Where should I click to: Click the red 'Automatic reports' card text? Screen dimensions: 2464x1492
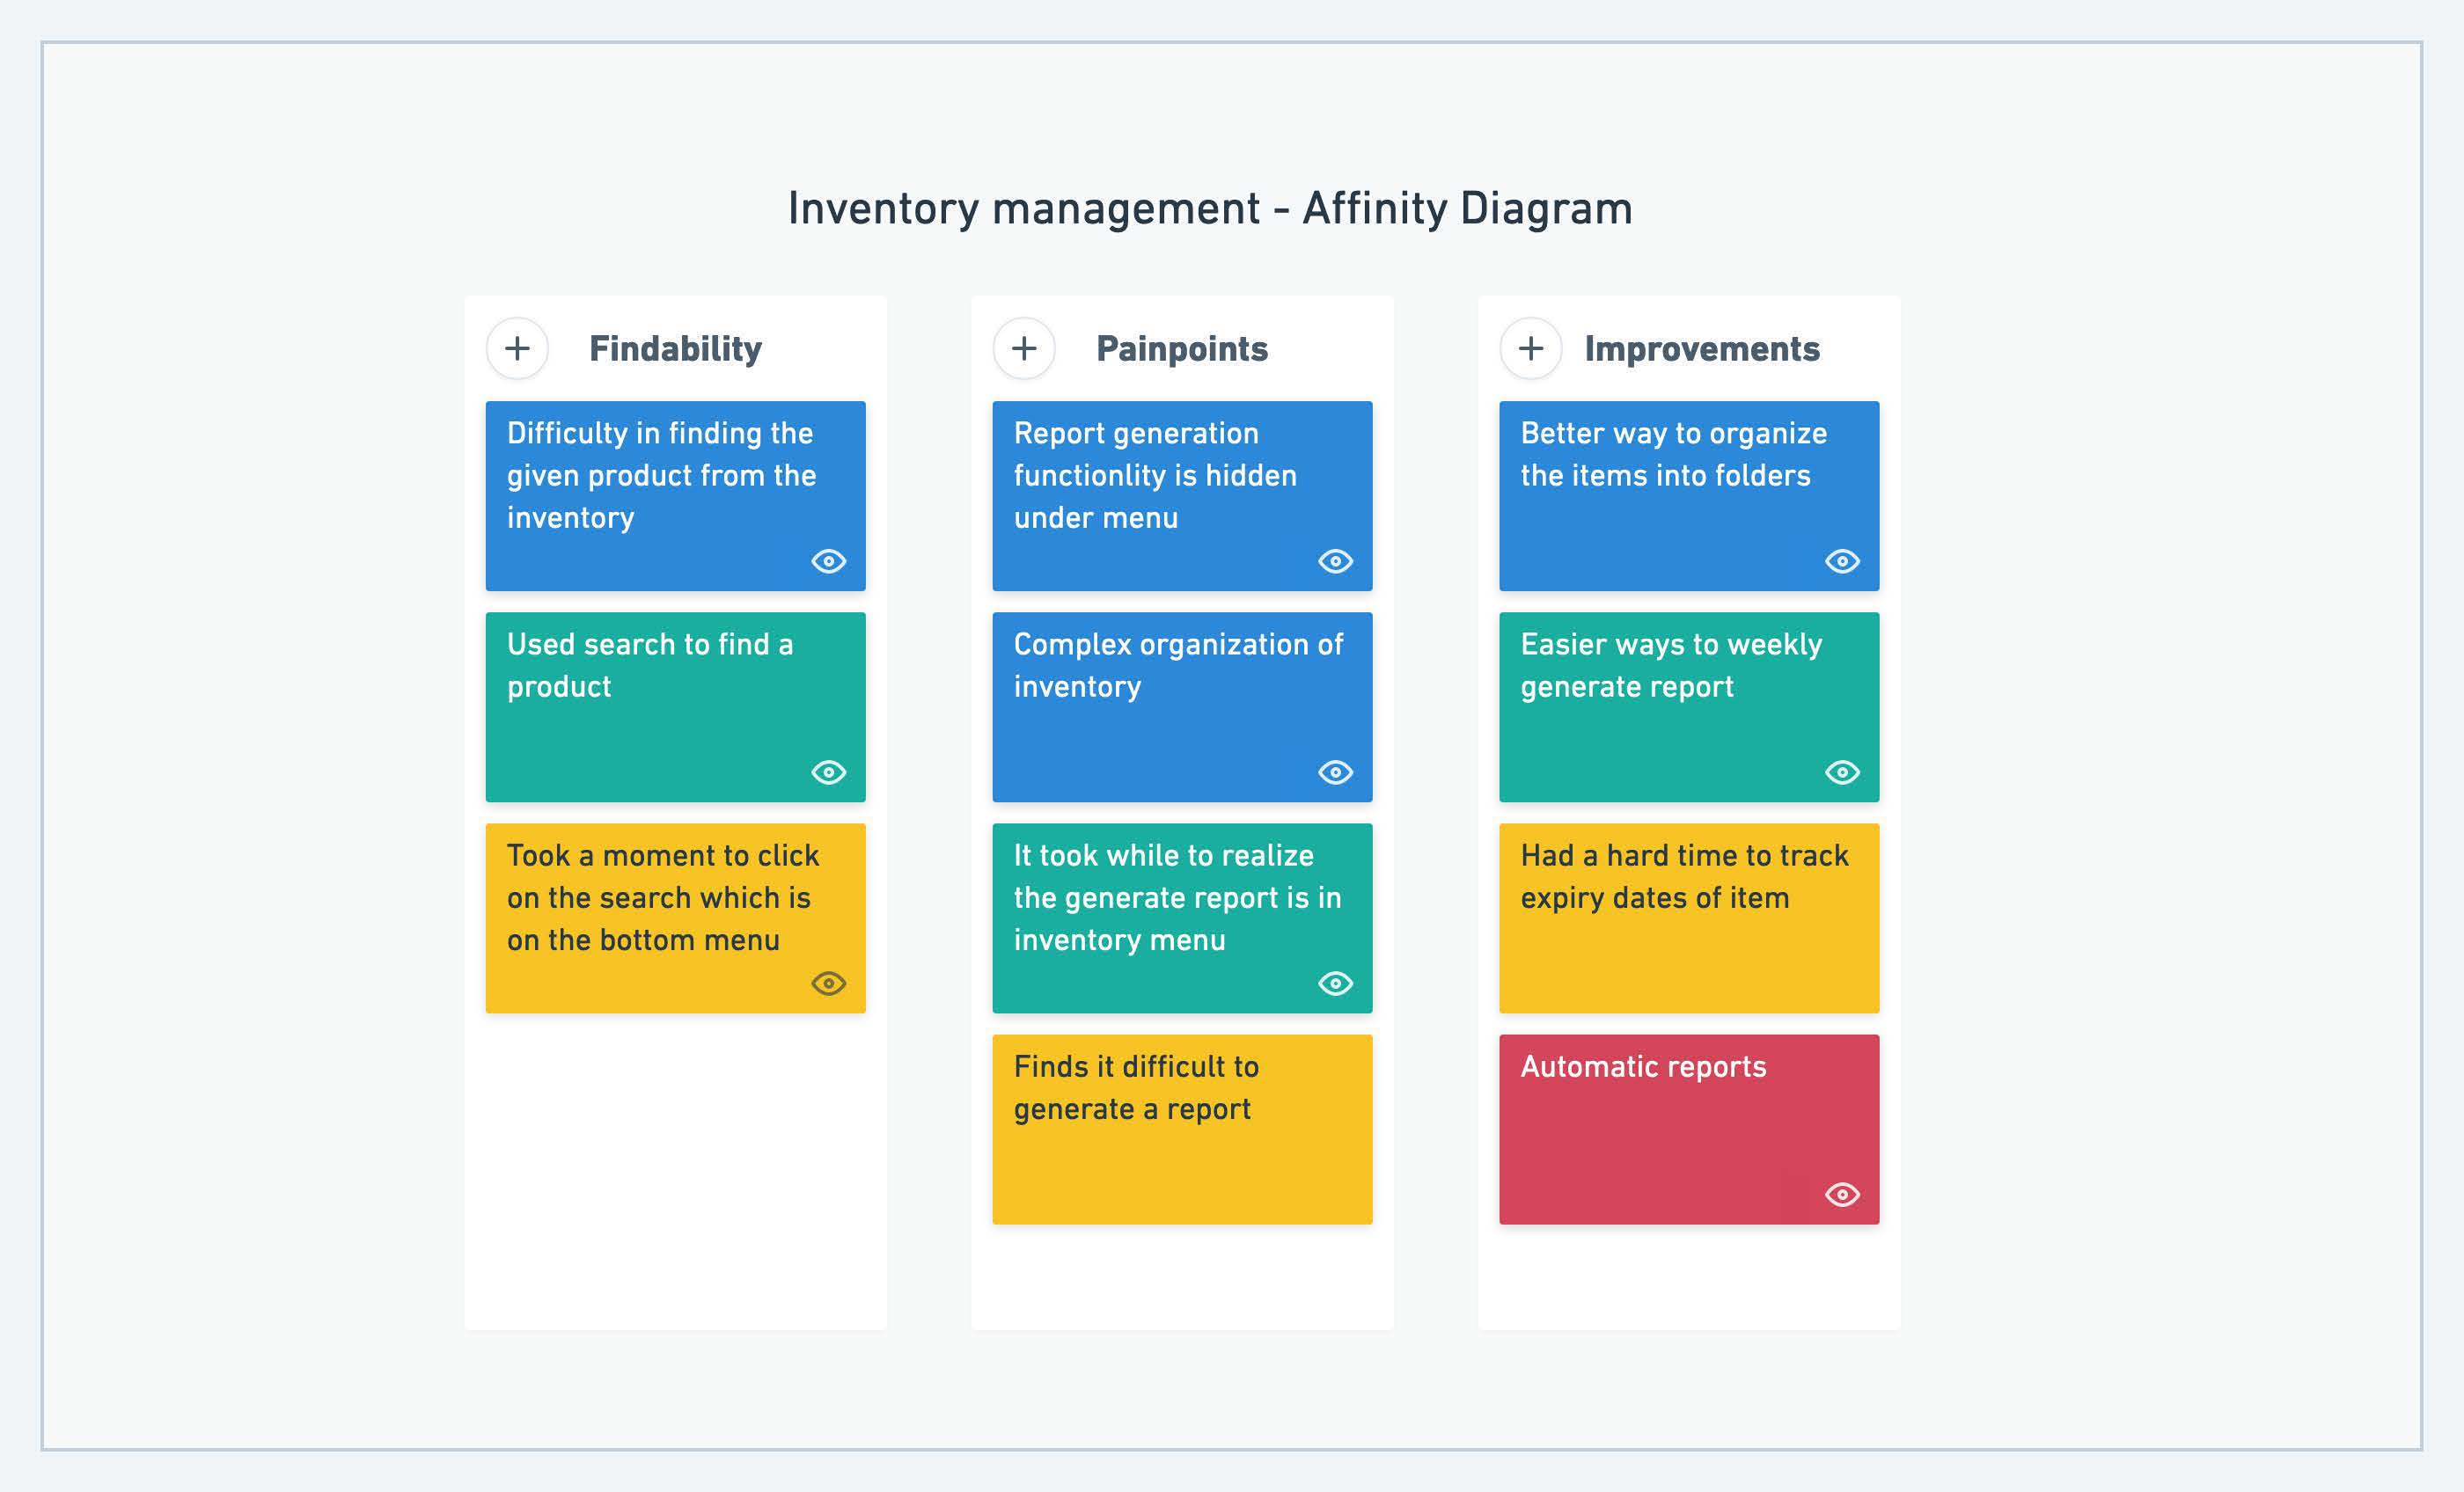point(1643,1067)
